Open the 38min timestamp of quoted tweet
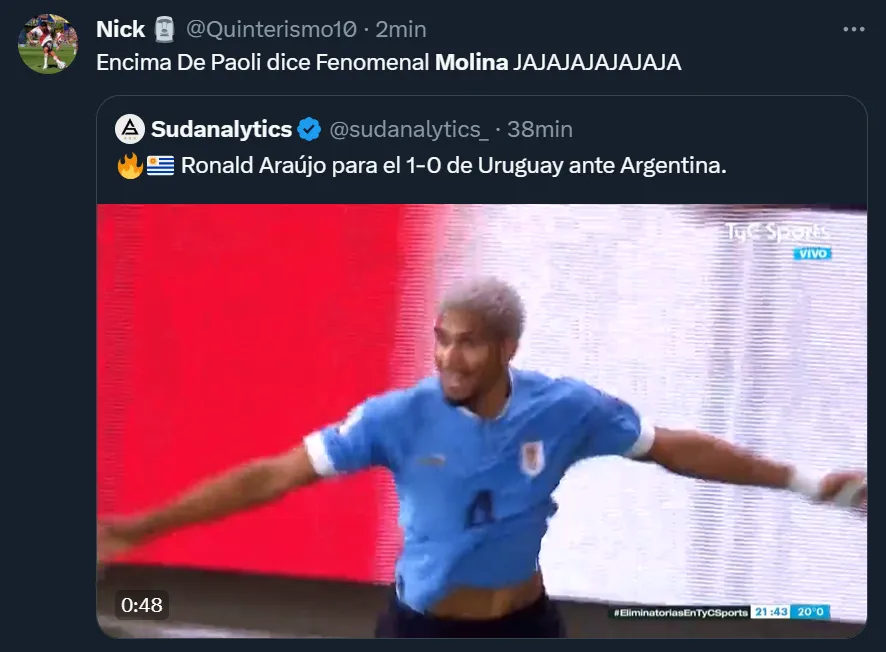886x652 pixels. click(x=540, y=130)
